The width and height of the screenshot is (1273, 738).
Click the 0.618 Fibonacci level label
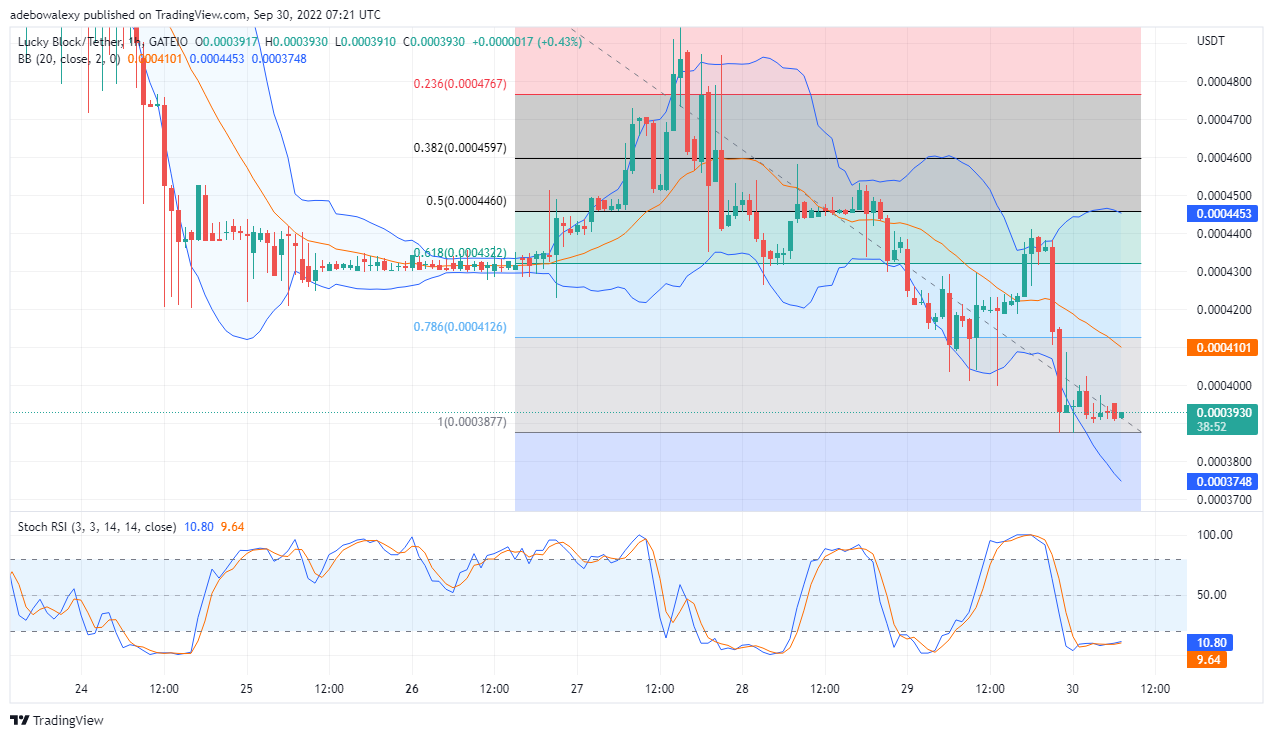(x=460, y=253)
